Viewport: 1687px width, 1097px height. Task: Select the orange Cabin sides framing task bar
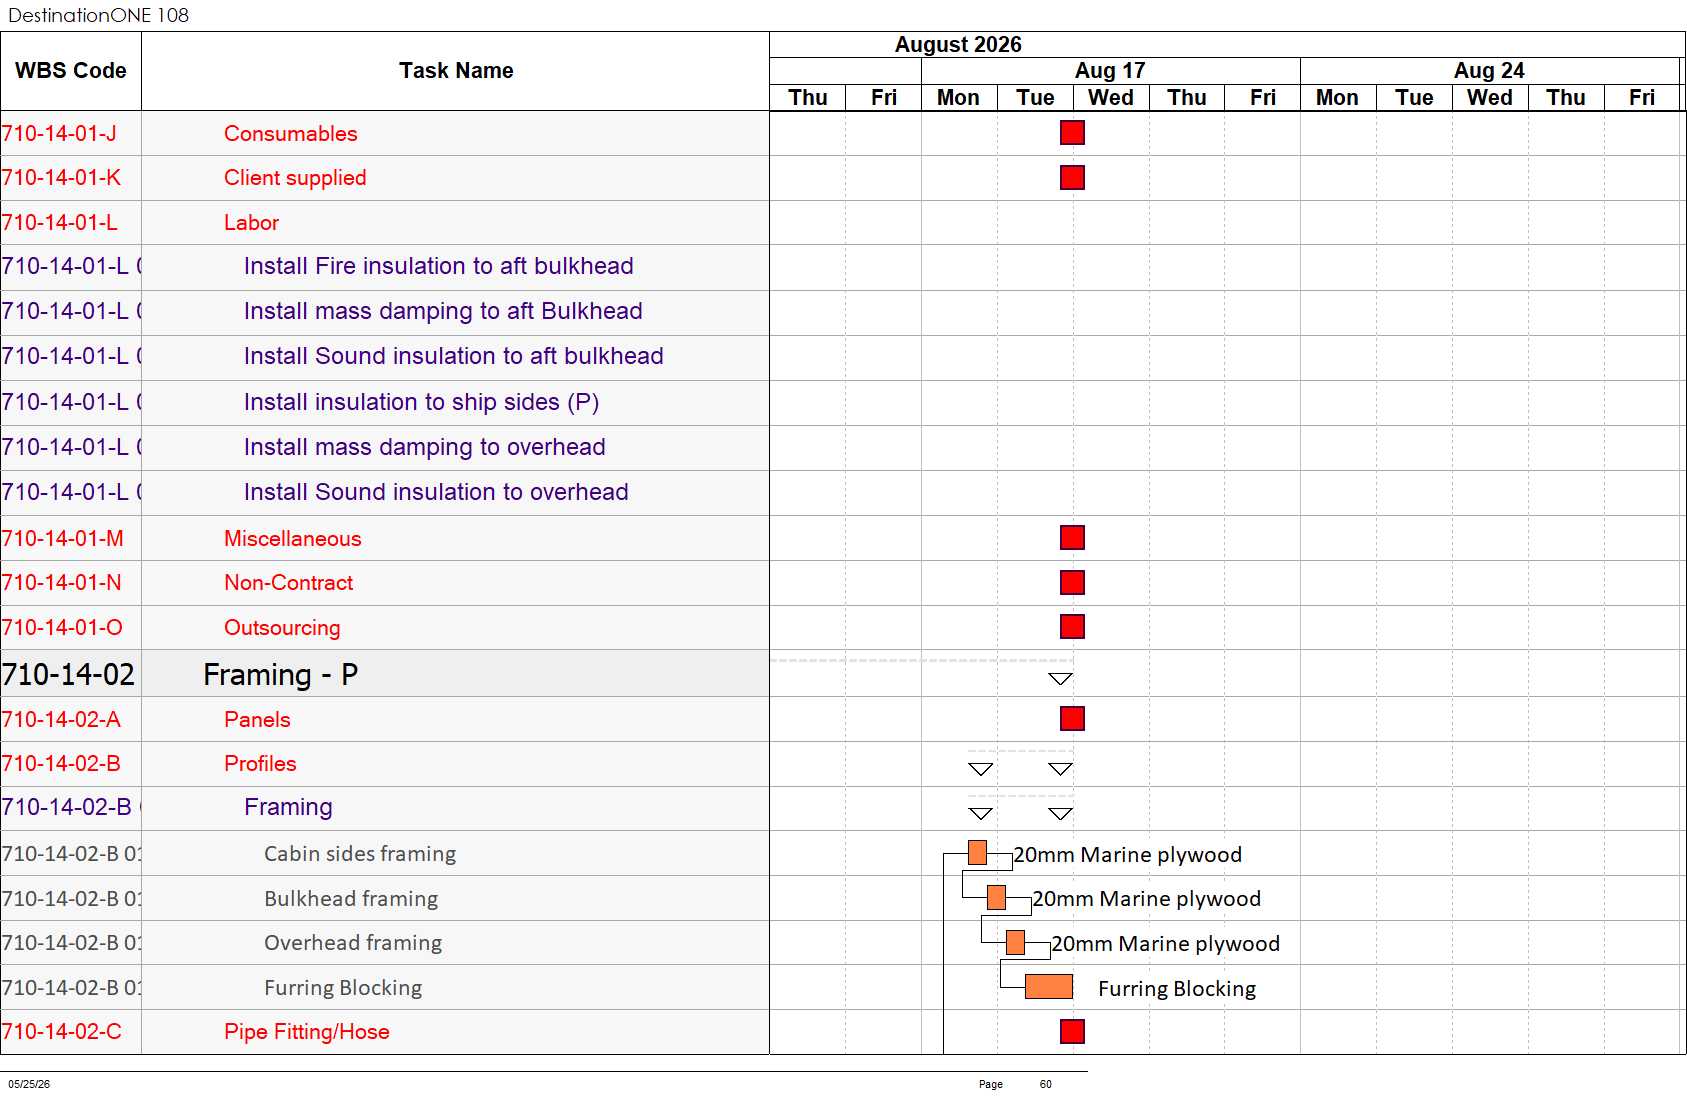[978, 853]
